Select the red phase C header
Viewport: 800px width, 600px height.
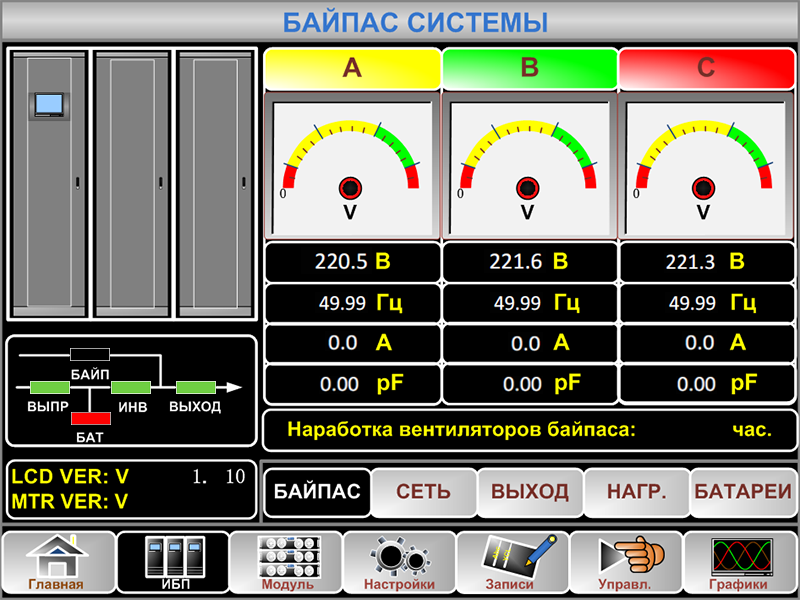(x=706, y=68)
